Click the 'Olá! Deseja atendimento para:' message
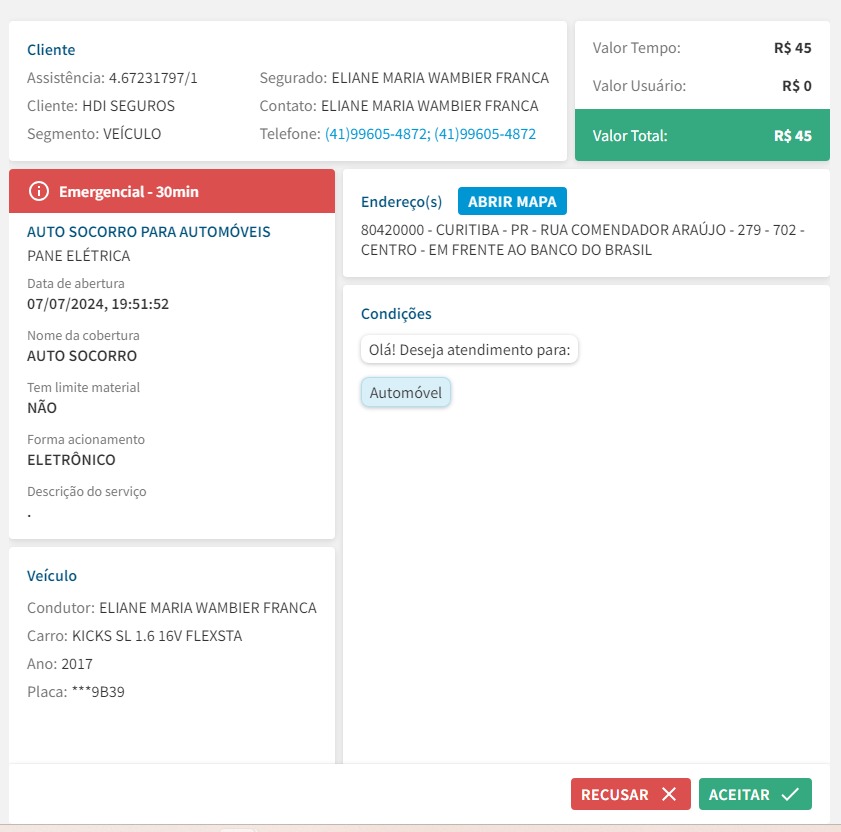Viewport: 841px width, 832px height. point(469,350)
